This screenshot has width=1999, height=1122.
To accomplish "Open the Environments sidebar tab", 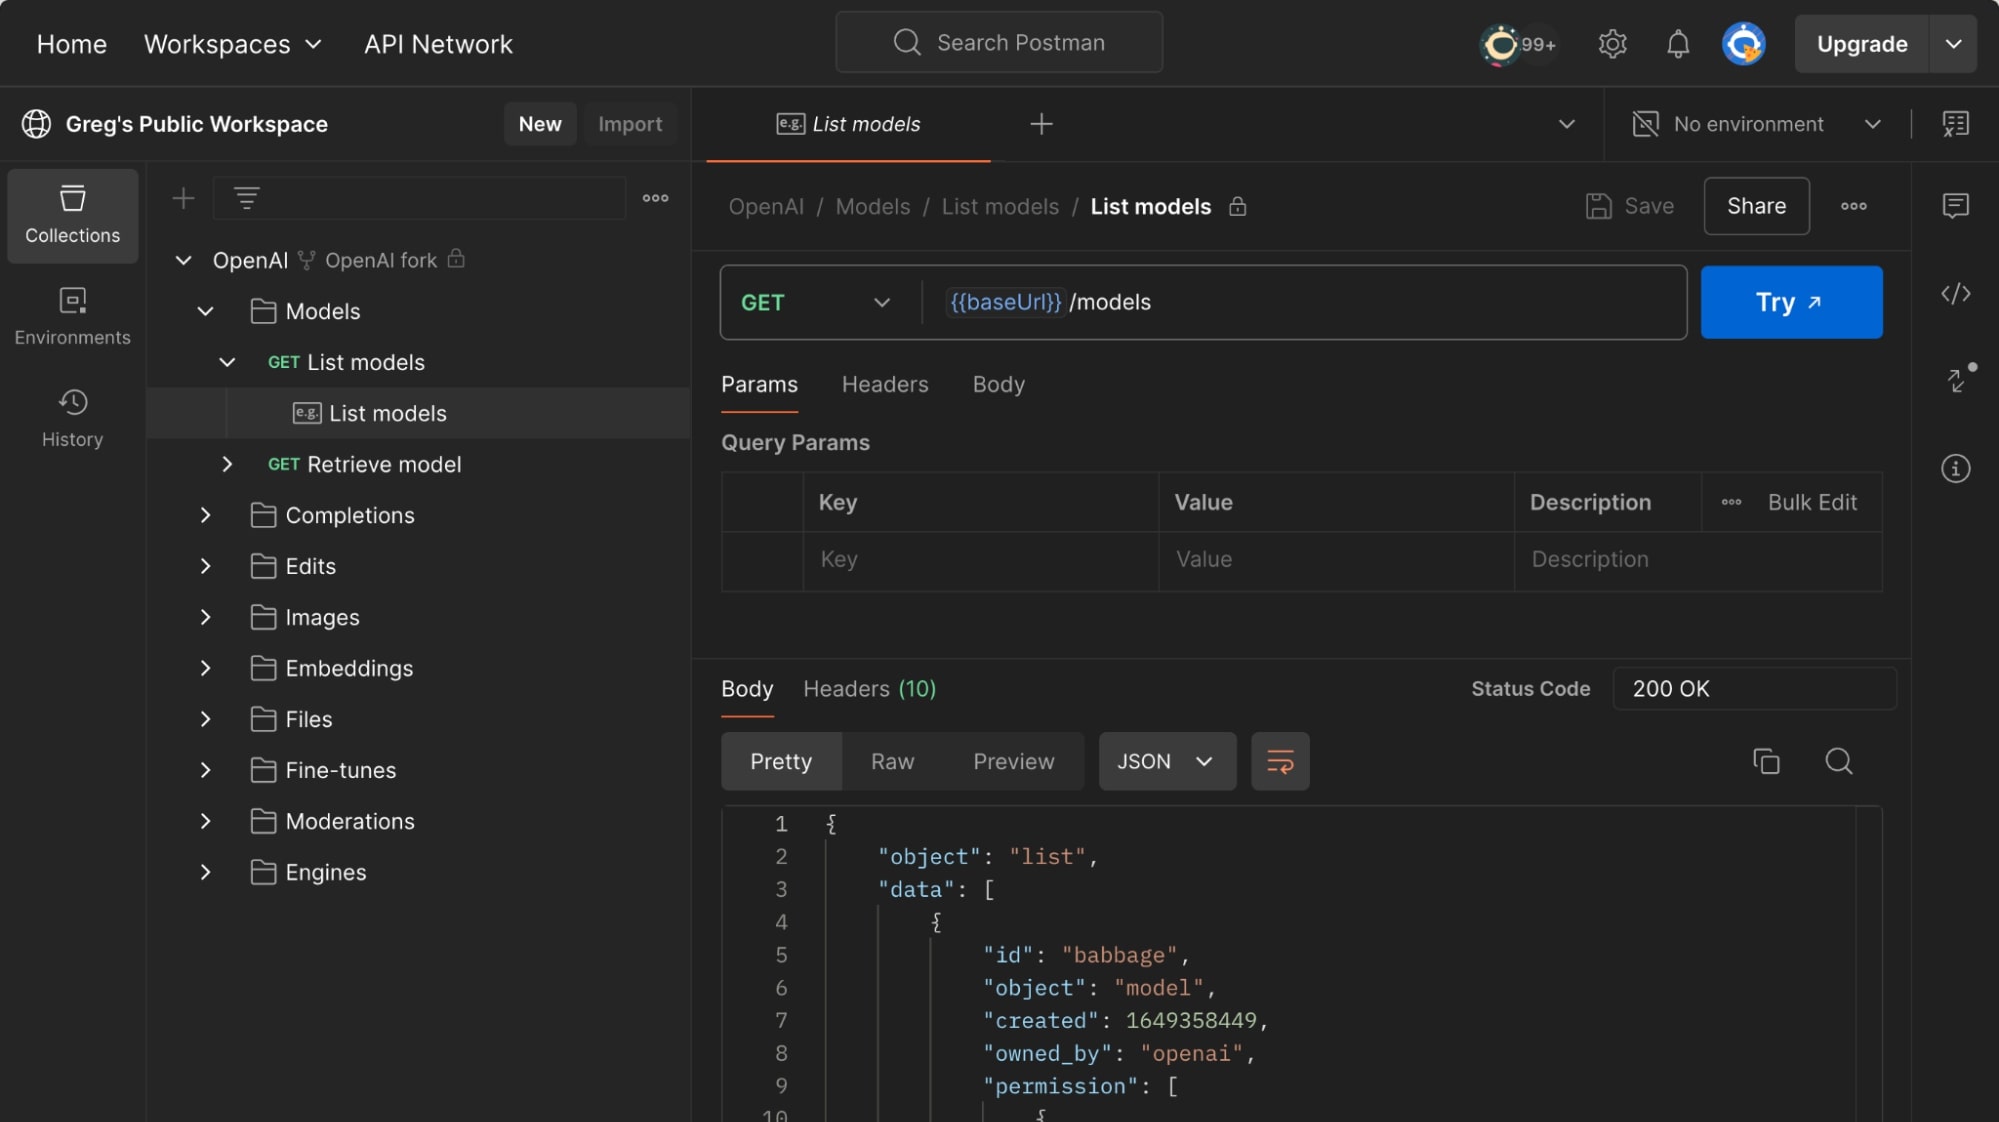I will point(72,315).
